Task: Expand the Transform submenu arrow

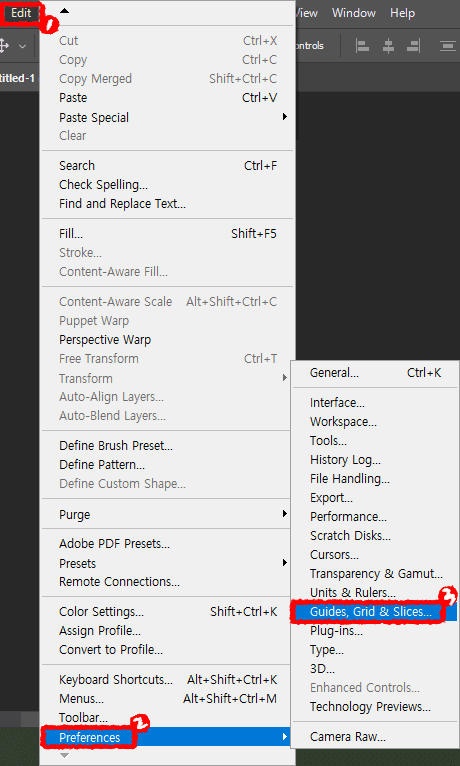Action: point(284,378)
